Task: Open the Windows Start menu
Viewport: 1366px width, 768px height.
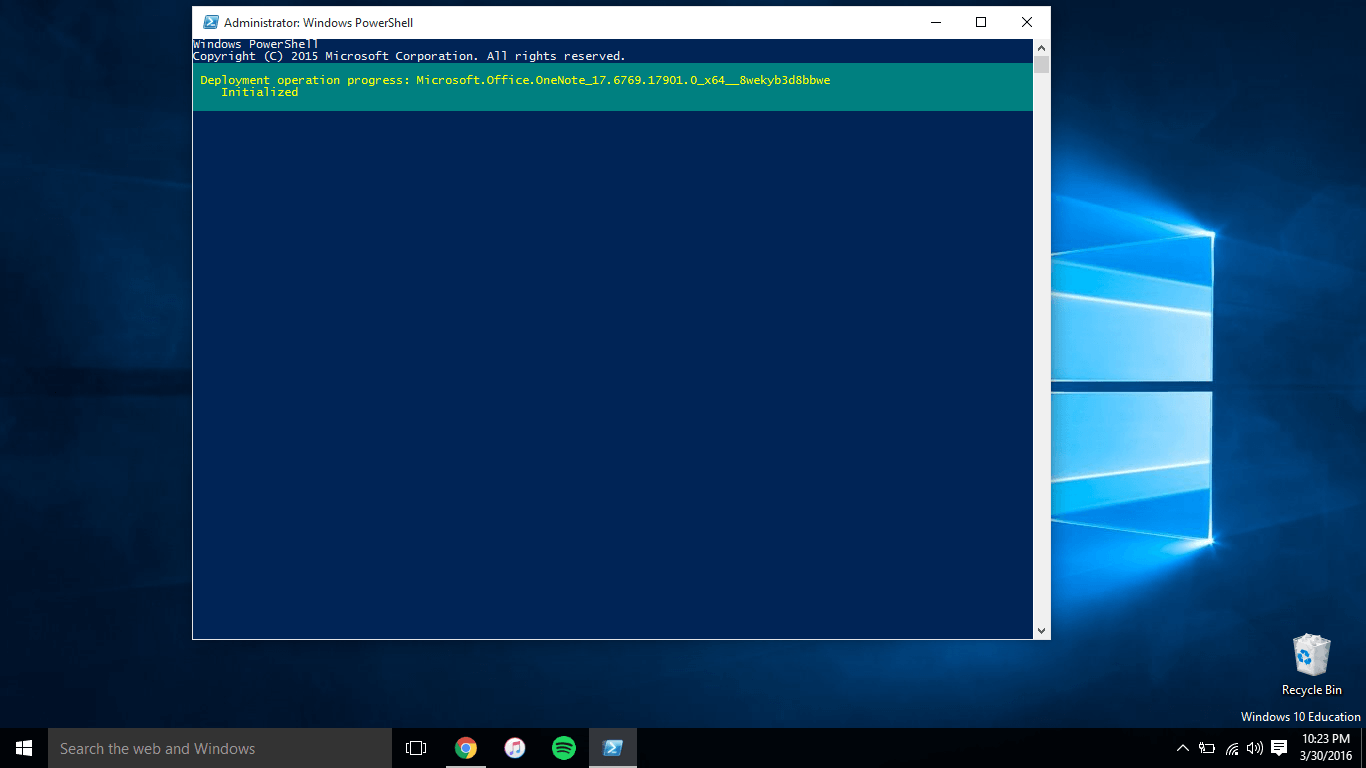Action: (24, 748)
